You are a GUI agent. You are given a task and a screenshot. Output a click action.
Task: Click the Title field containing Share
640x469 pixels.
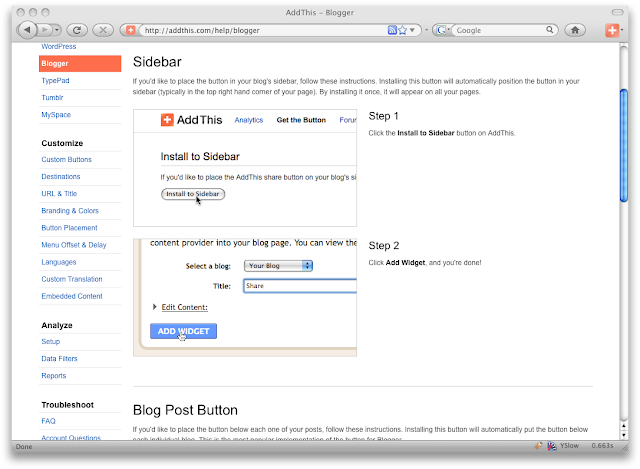click(300, 286)
